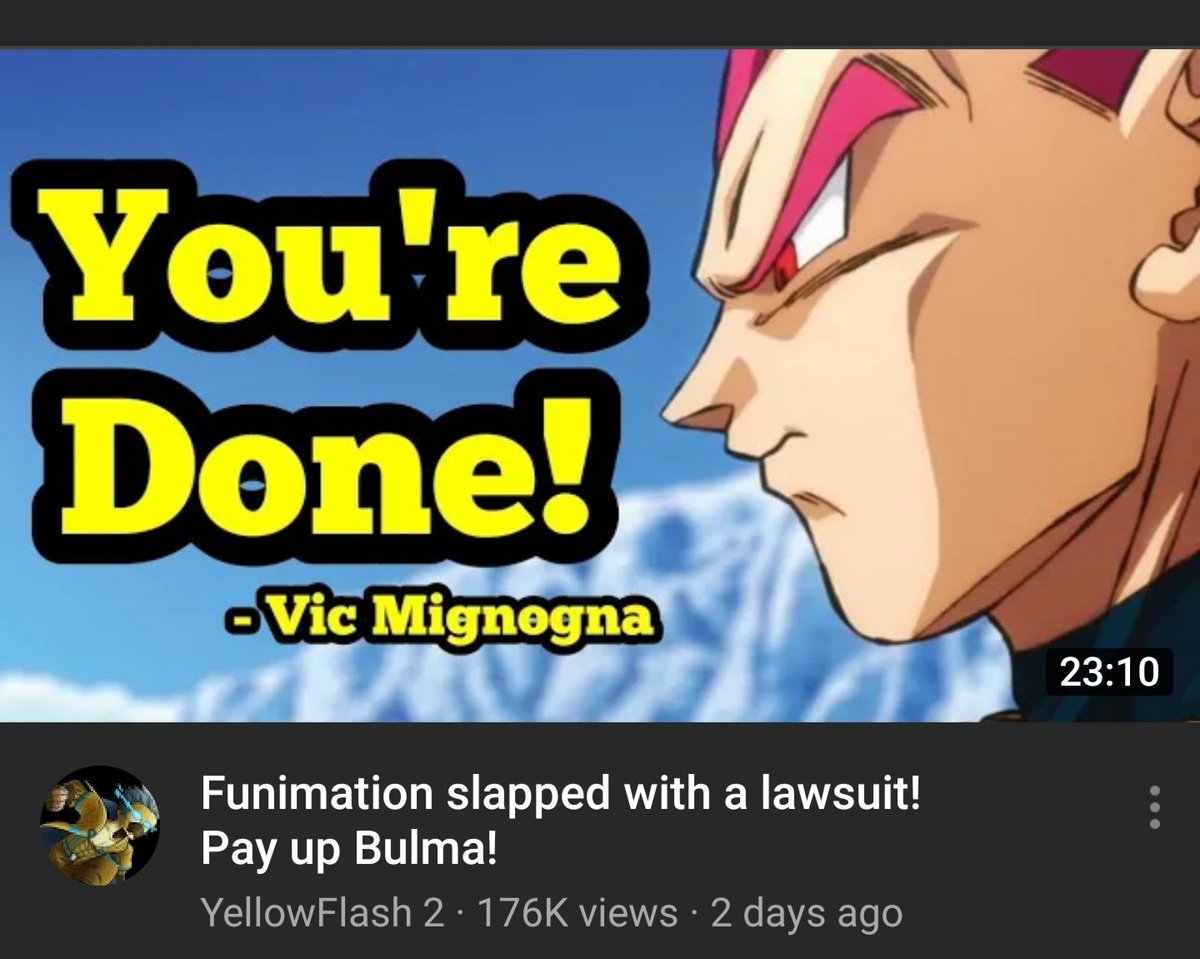Open the YellowFlash 2 channel name
Screen dimensions: 1200x959
[322, 912]
